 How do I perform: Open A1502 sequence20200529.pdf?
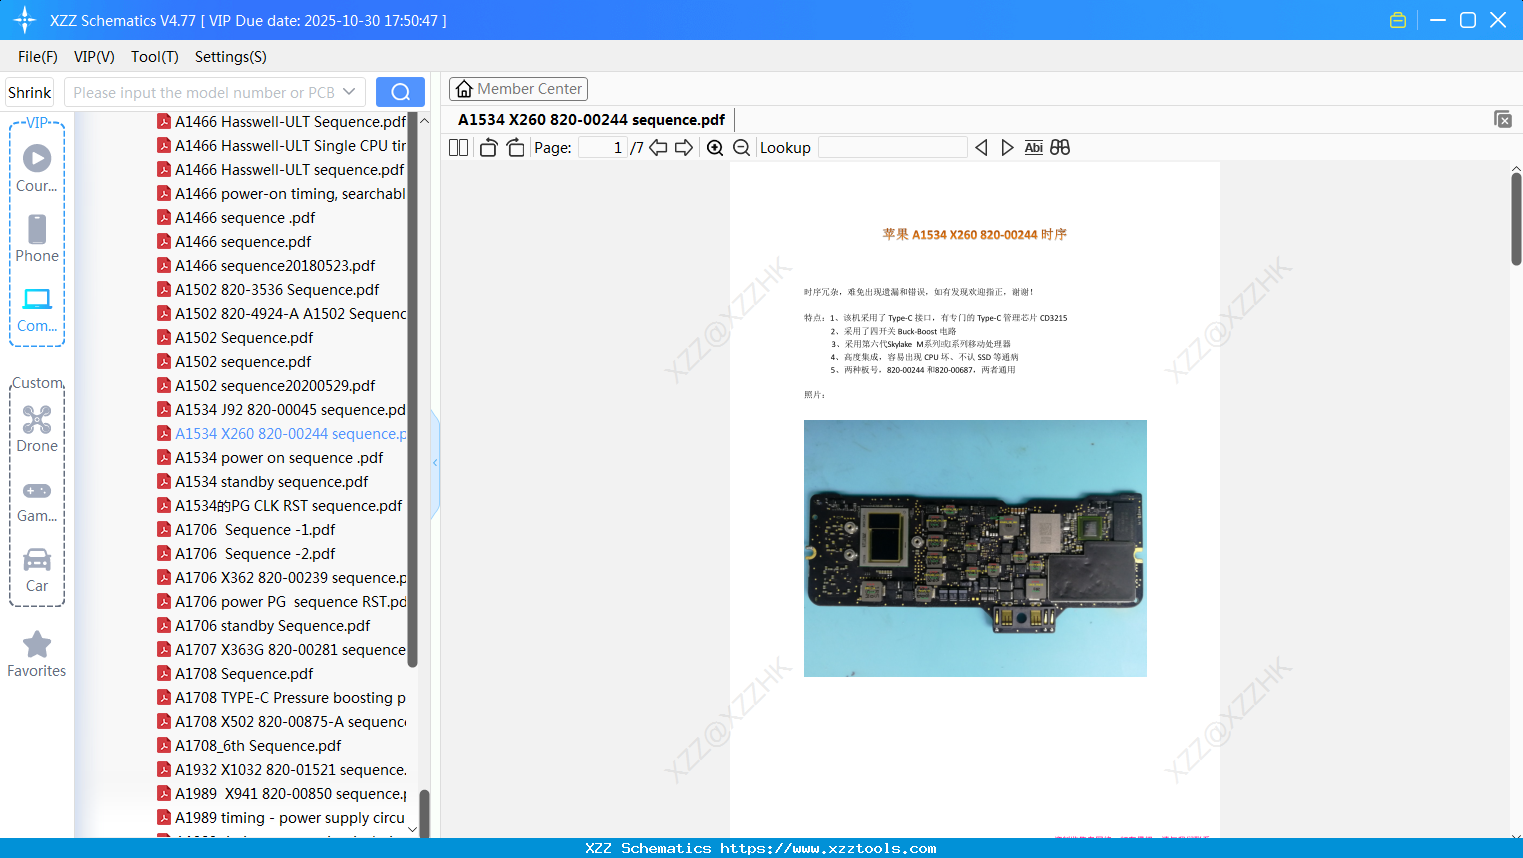click(275, 386)
